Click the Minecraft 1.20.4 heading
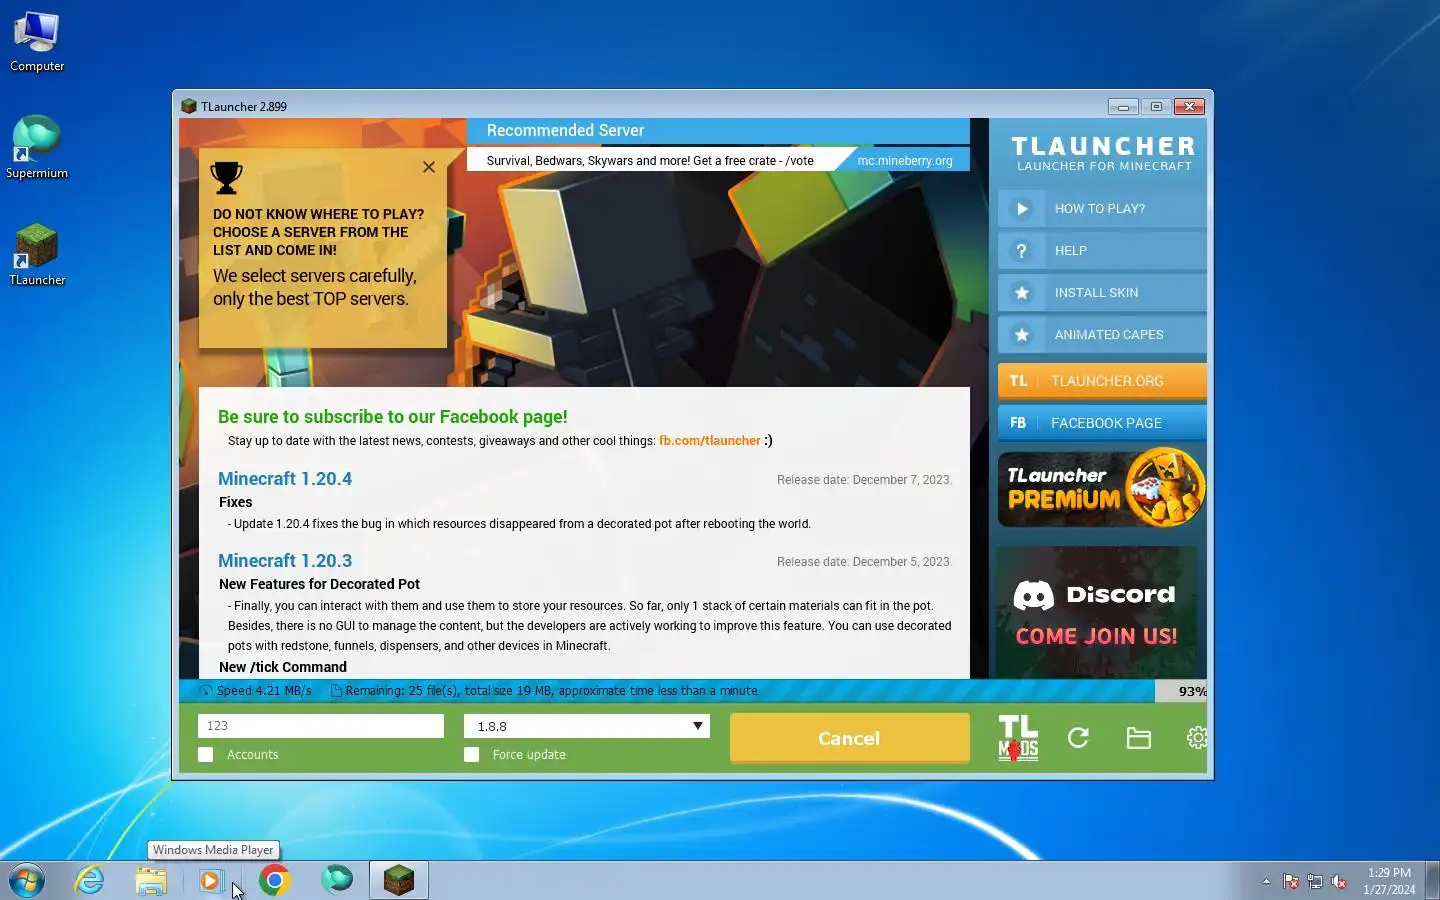This screenshot has width=1440, height=900. [x=285, y=479]
